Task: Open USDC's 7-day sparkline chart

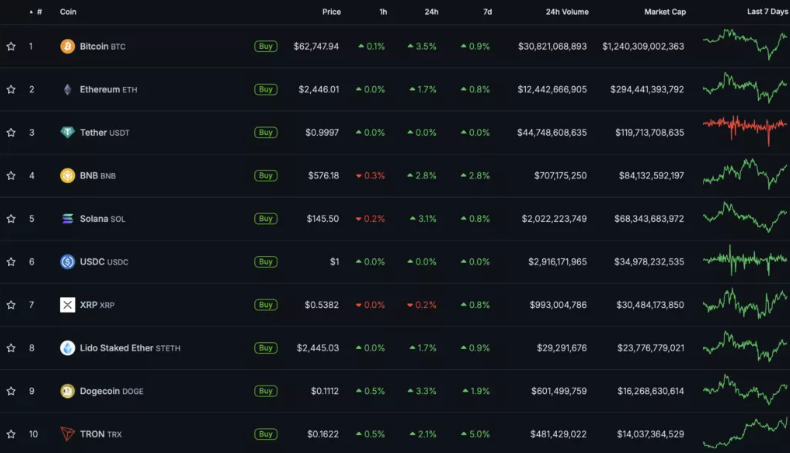Action: point(745,260)
